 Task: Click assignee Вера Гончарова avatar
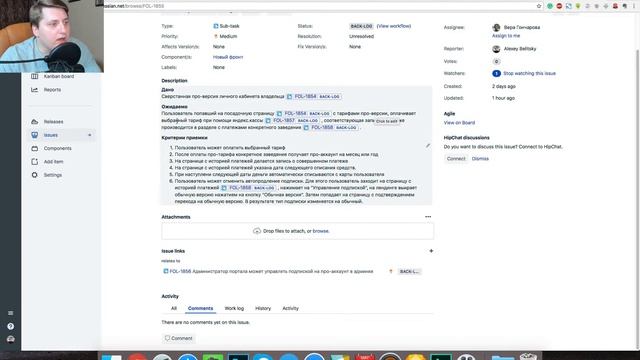click(496, 27)
